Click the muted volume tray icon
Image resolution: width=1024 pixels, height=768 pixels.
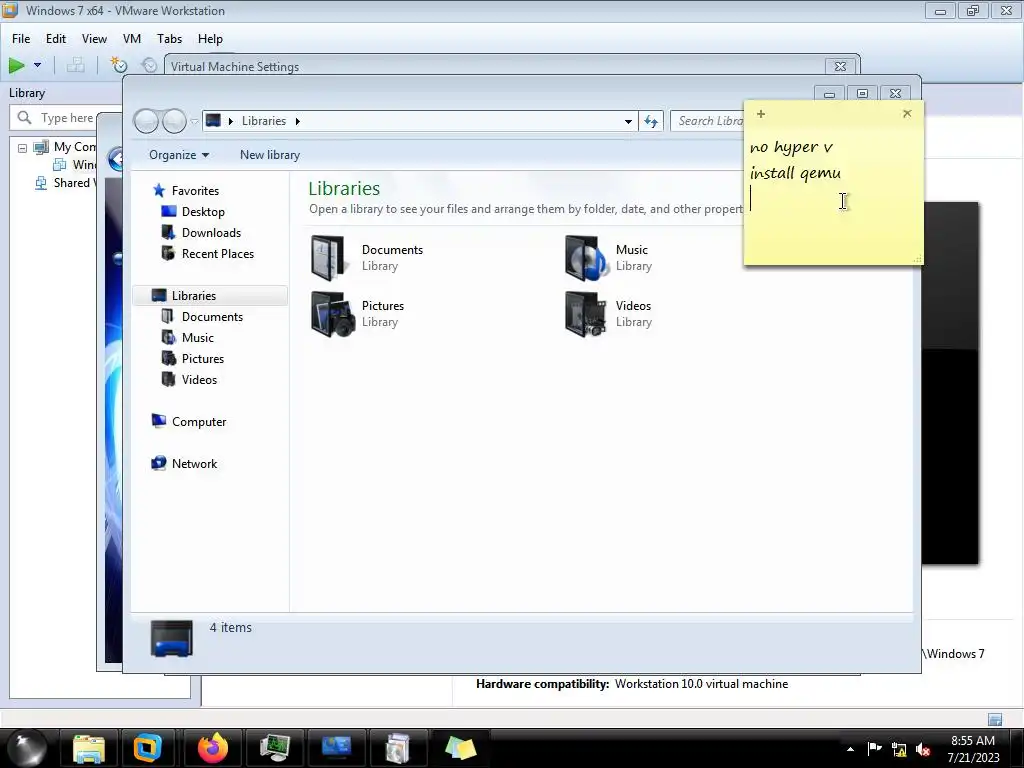(x=923, y=750)
